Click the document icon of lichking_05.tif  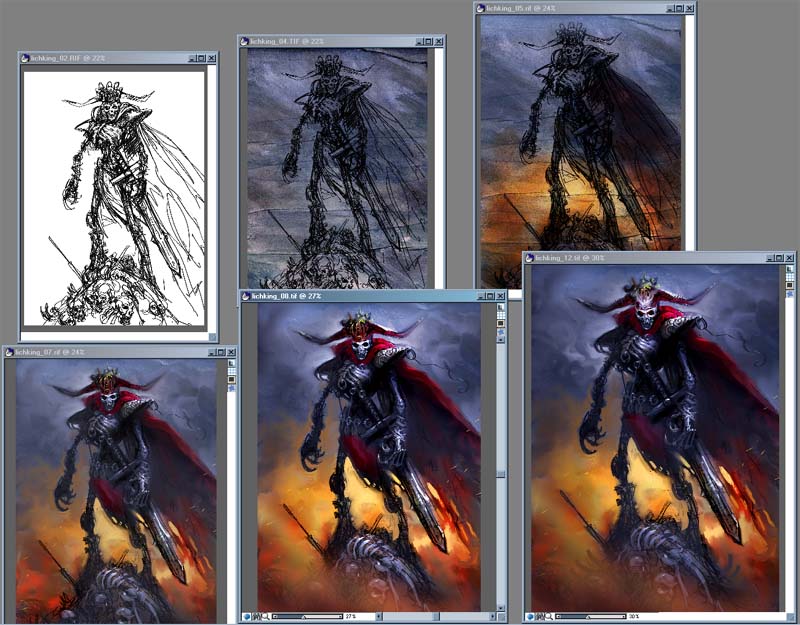tap(480, 8)
